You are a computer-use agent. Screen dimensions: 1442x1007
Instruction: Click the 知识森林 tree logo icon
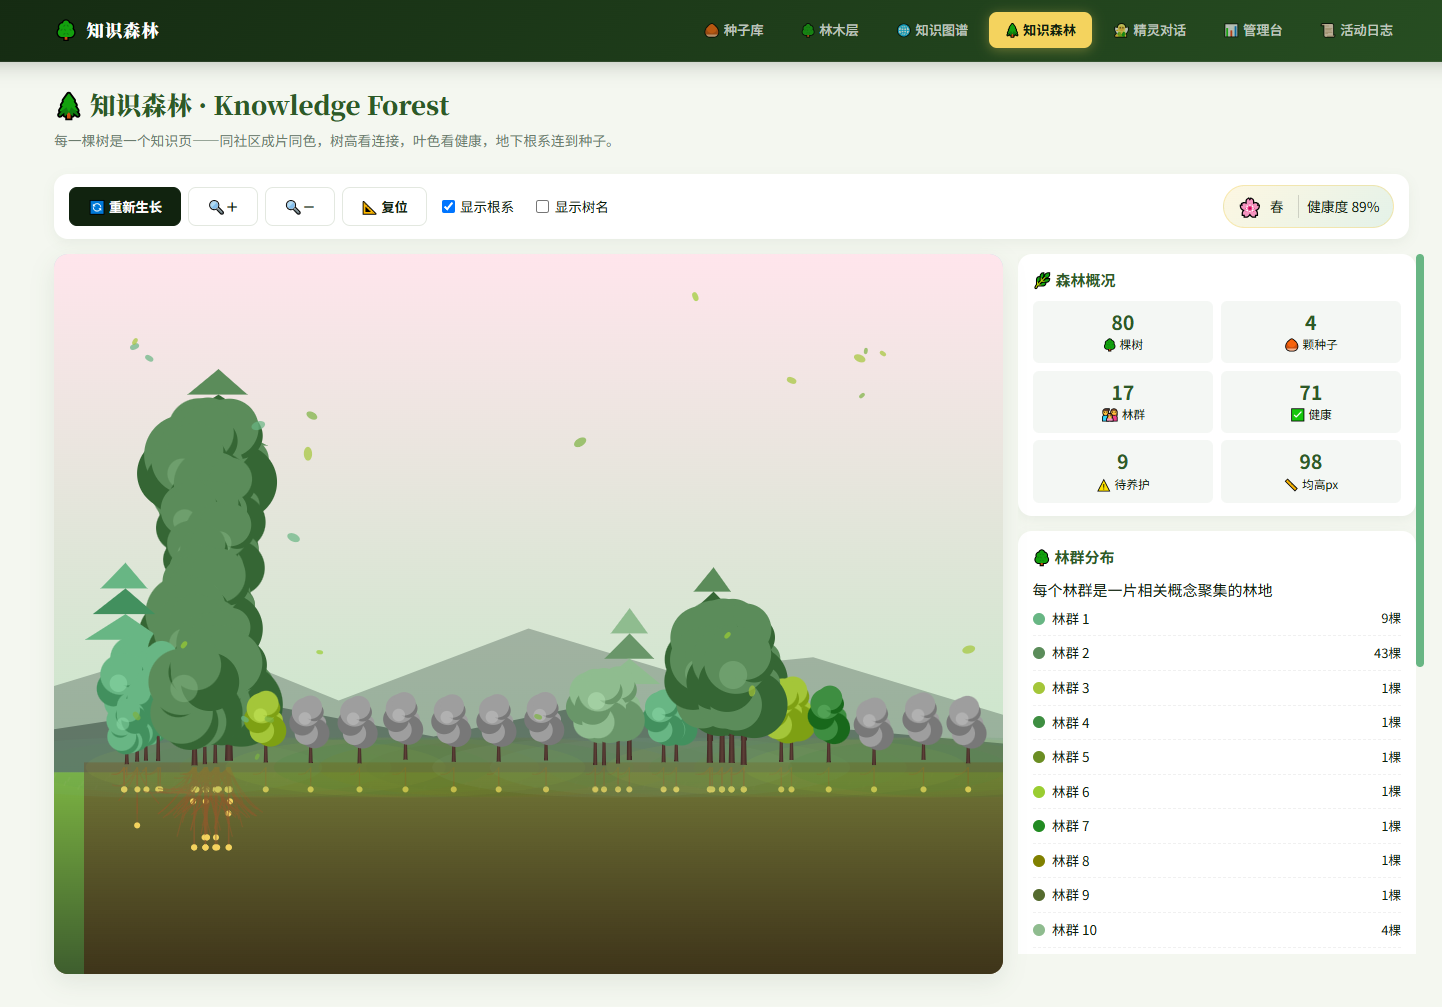(66, 30)
